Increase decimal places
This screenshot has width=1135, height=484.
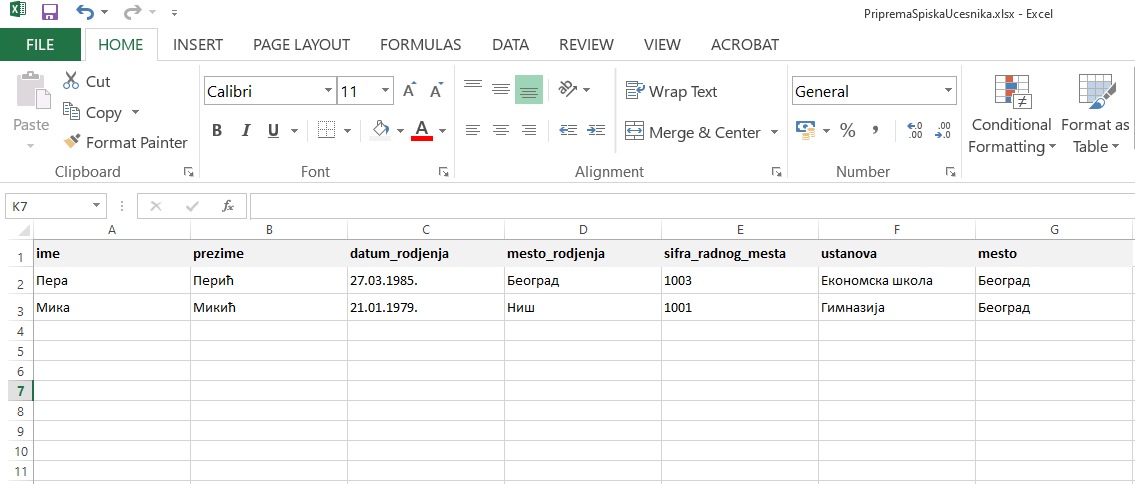point(915,130)
